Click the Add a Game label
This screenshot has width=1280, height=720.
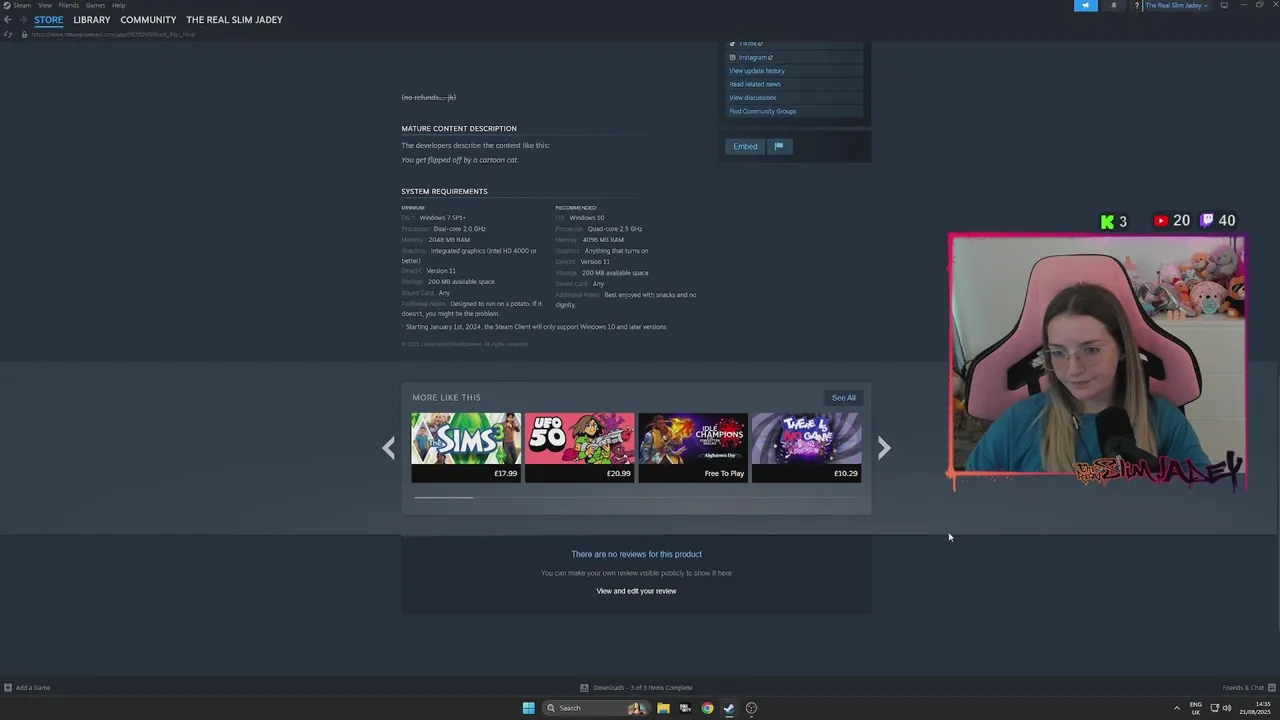[x=33, y=688]
